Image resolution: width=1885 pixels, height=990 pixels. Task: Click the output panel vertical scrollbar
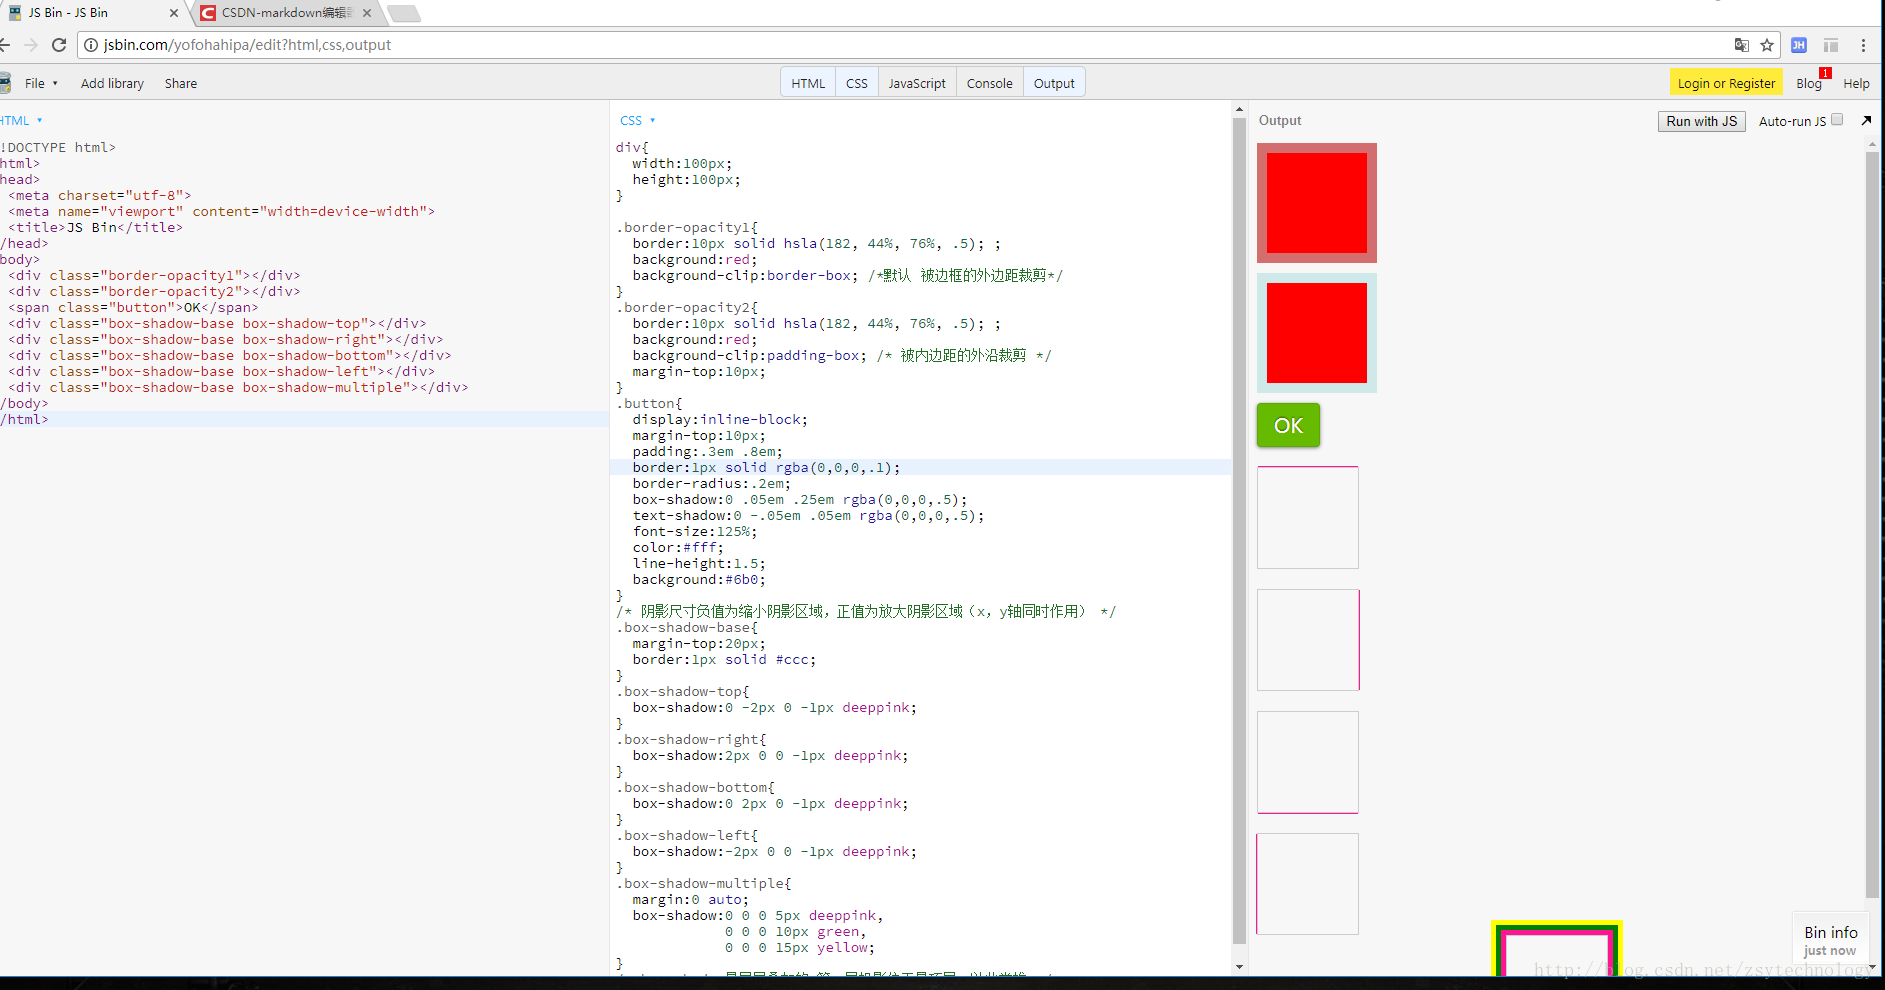pos(1872,525)
